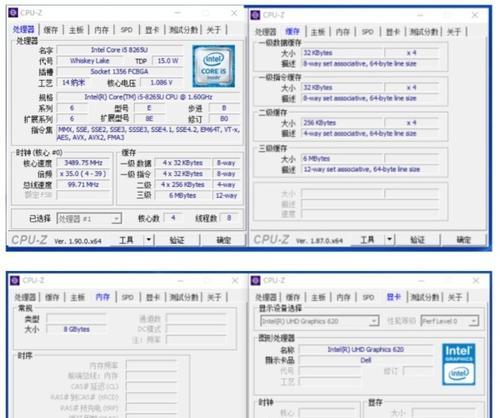The image size is (500, 418).
Task: Close the processor window (Ver. 1.90.0)
Action: pyautogui.click(x=234, y=13)
